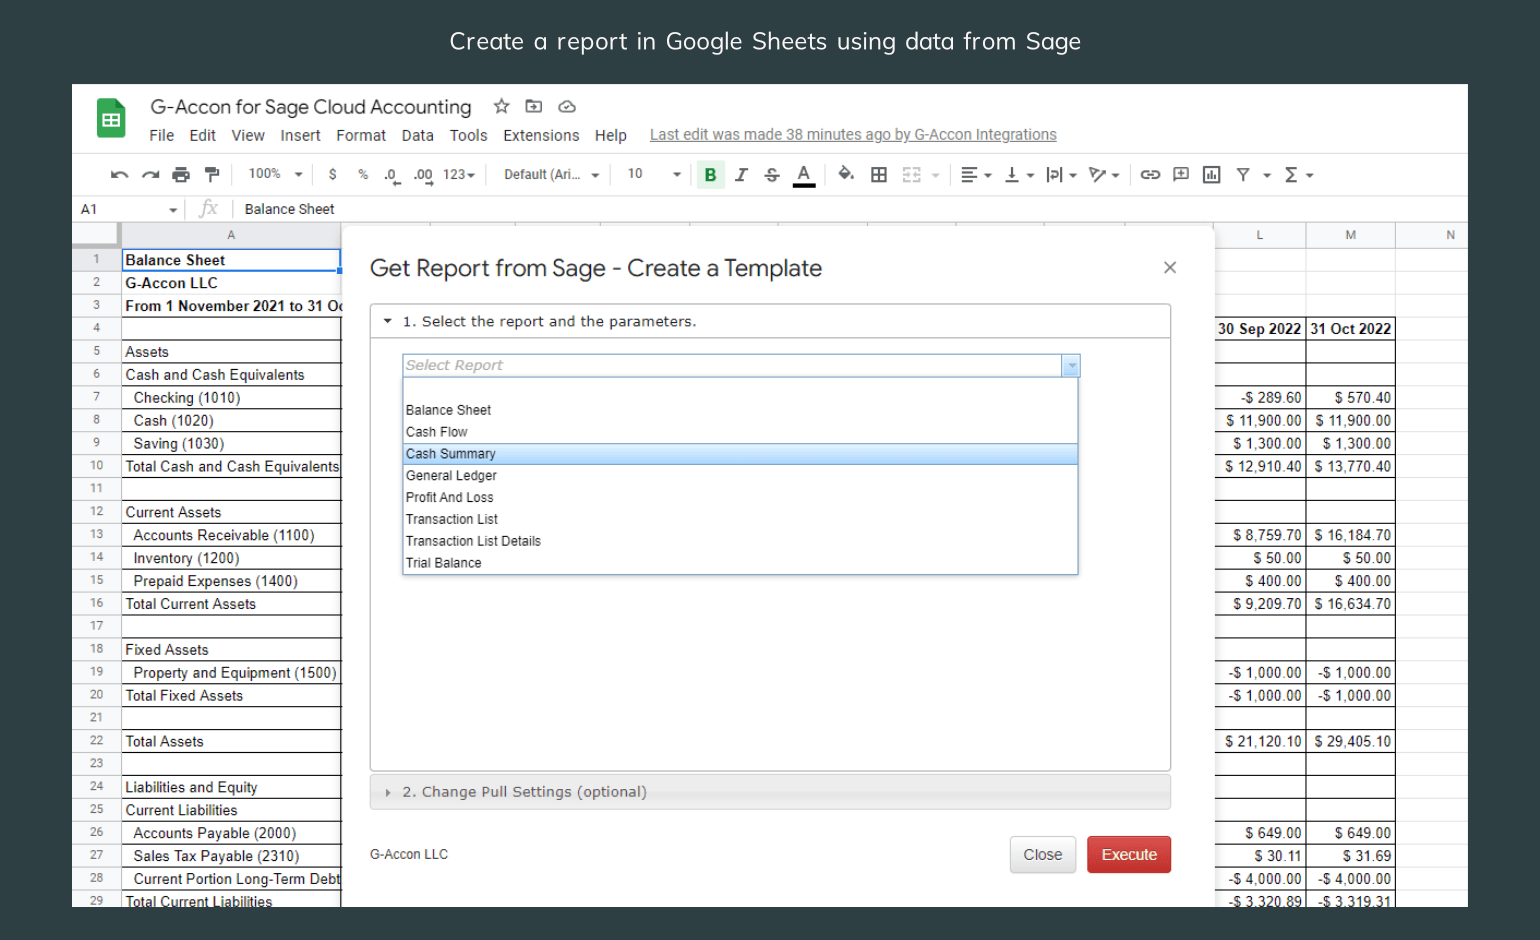Choose Cash Summary report option
The width and height of the screenshot is (1540, 940).
(740, 454)
